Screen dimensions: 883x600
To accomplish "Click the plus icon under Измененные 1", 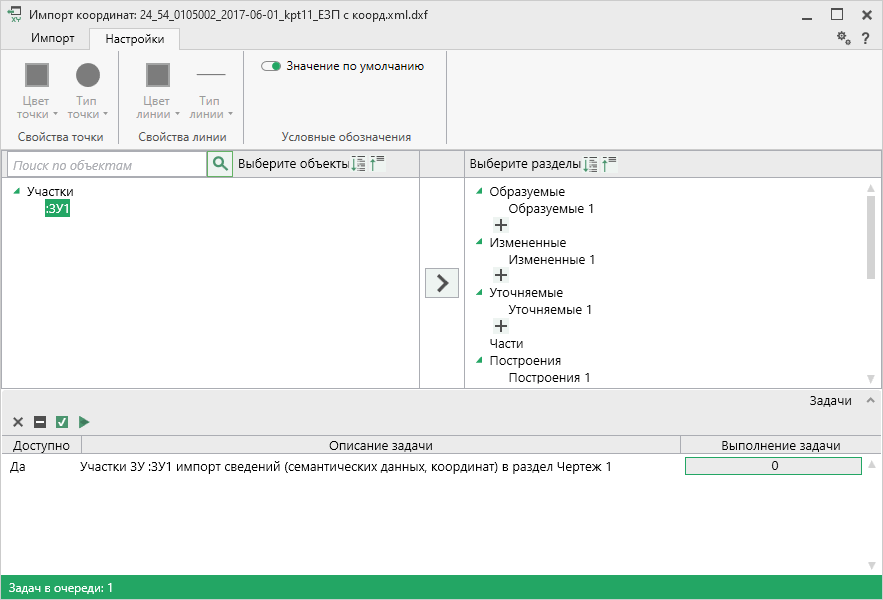I will 501,275.
